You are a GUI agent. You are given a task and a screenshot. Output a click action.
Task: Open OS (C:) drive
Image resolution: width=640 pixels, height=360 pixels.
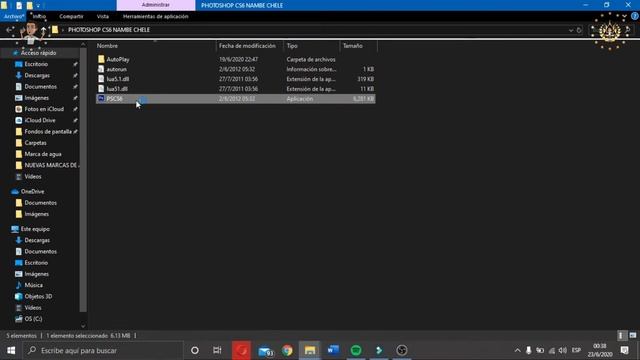[x=33, y=319]
